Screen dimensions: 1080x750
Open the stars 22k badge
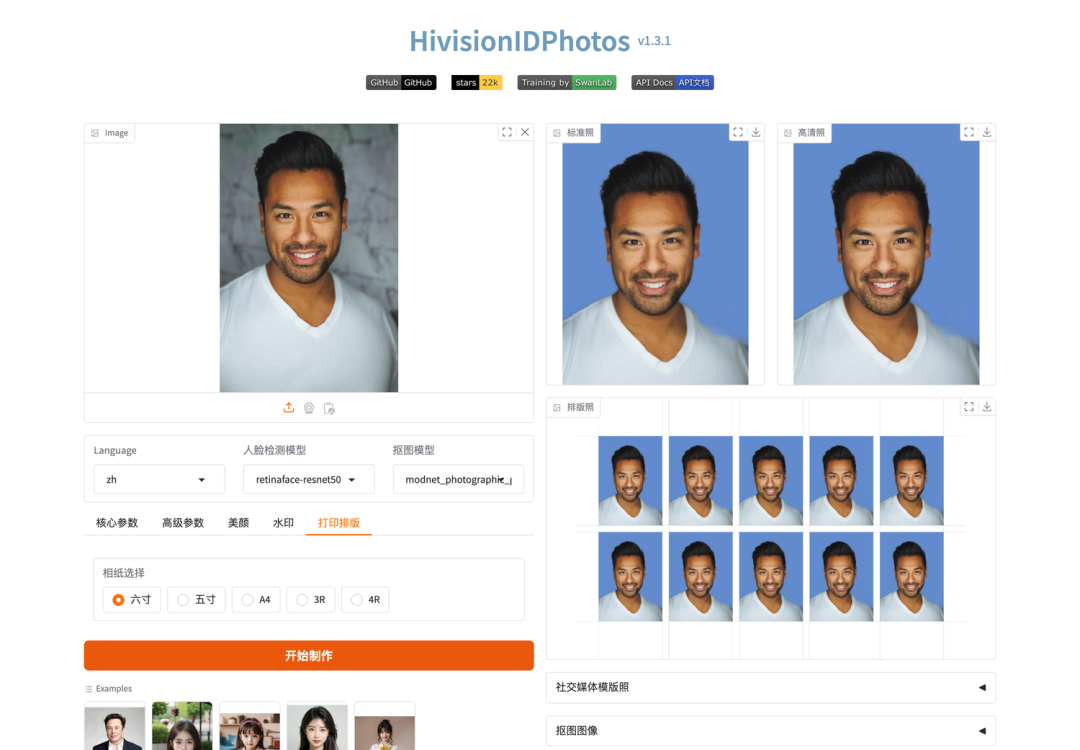(x=477, y=83)
